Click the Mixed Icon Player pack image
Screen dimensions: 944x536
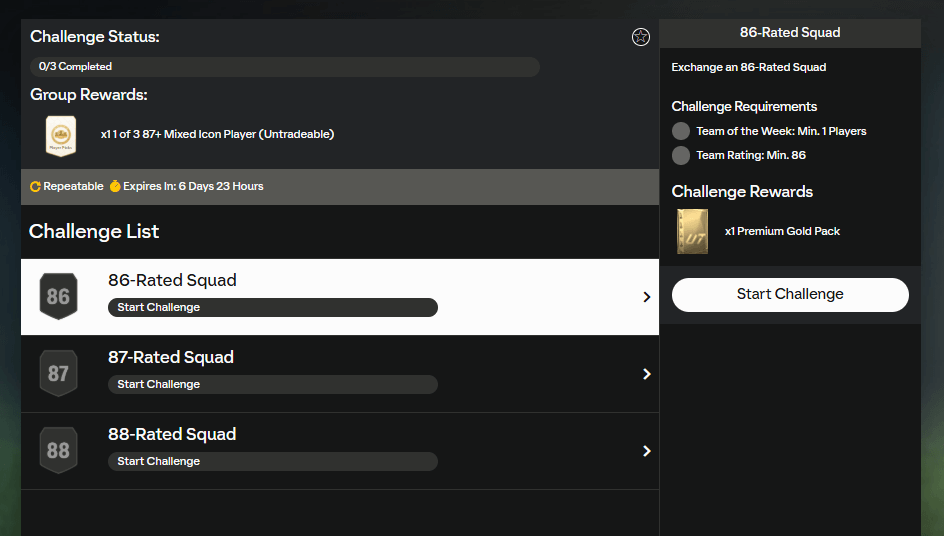point(61,135)
